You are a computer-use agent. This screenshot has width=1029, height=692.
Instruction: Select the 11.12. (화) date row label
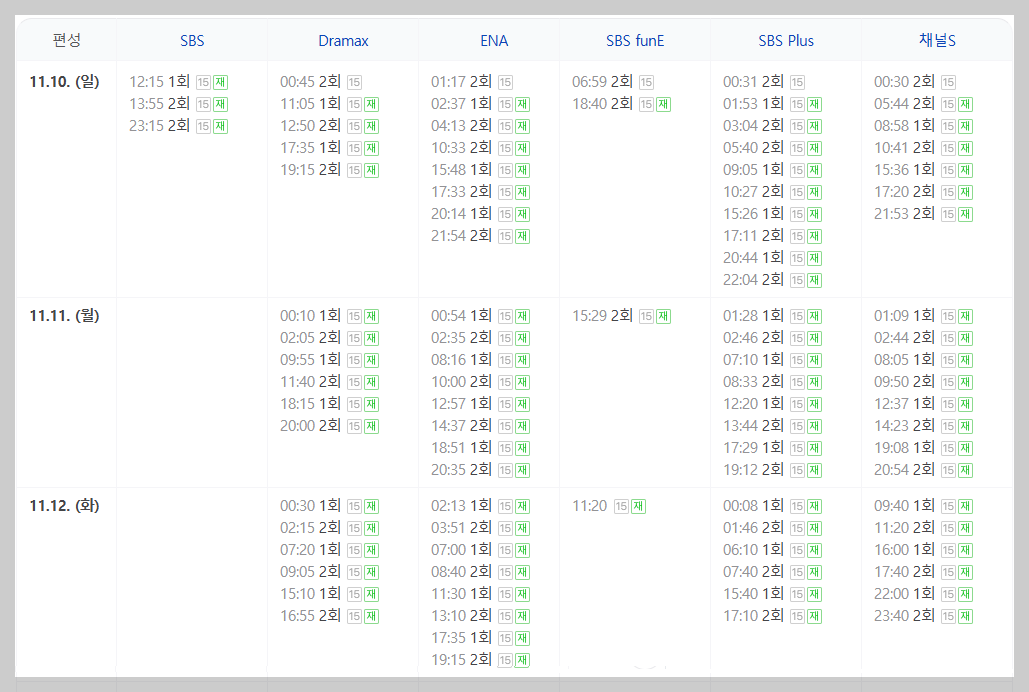point(64,506)
